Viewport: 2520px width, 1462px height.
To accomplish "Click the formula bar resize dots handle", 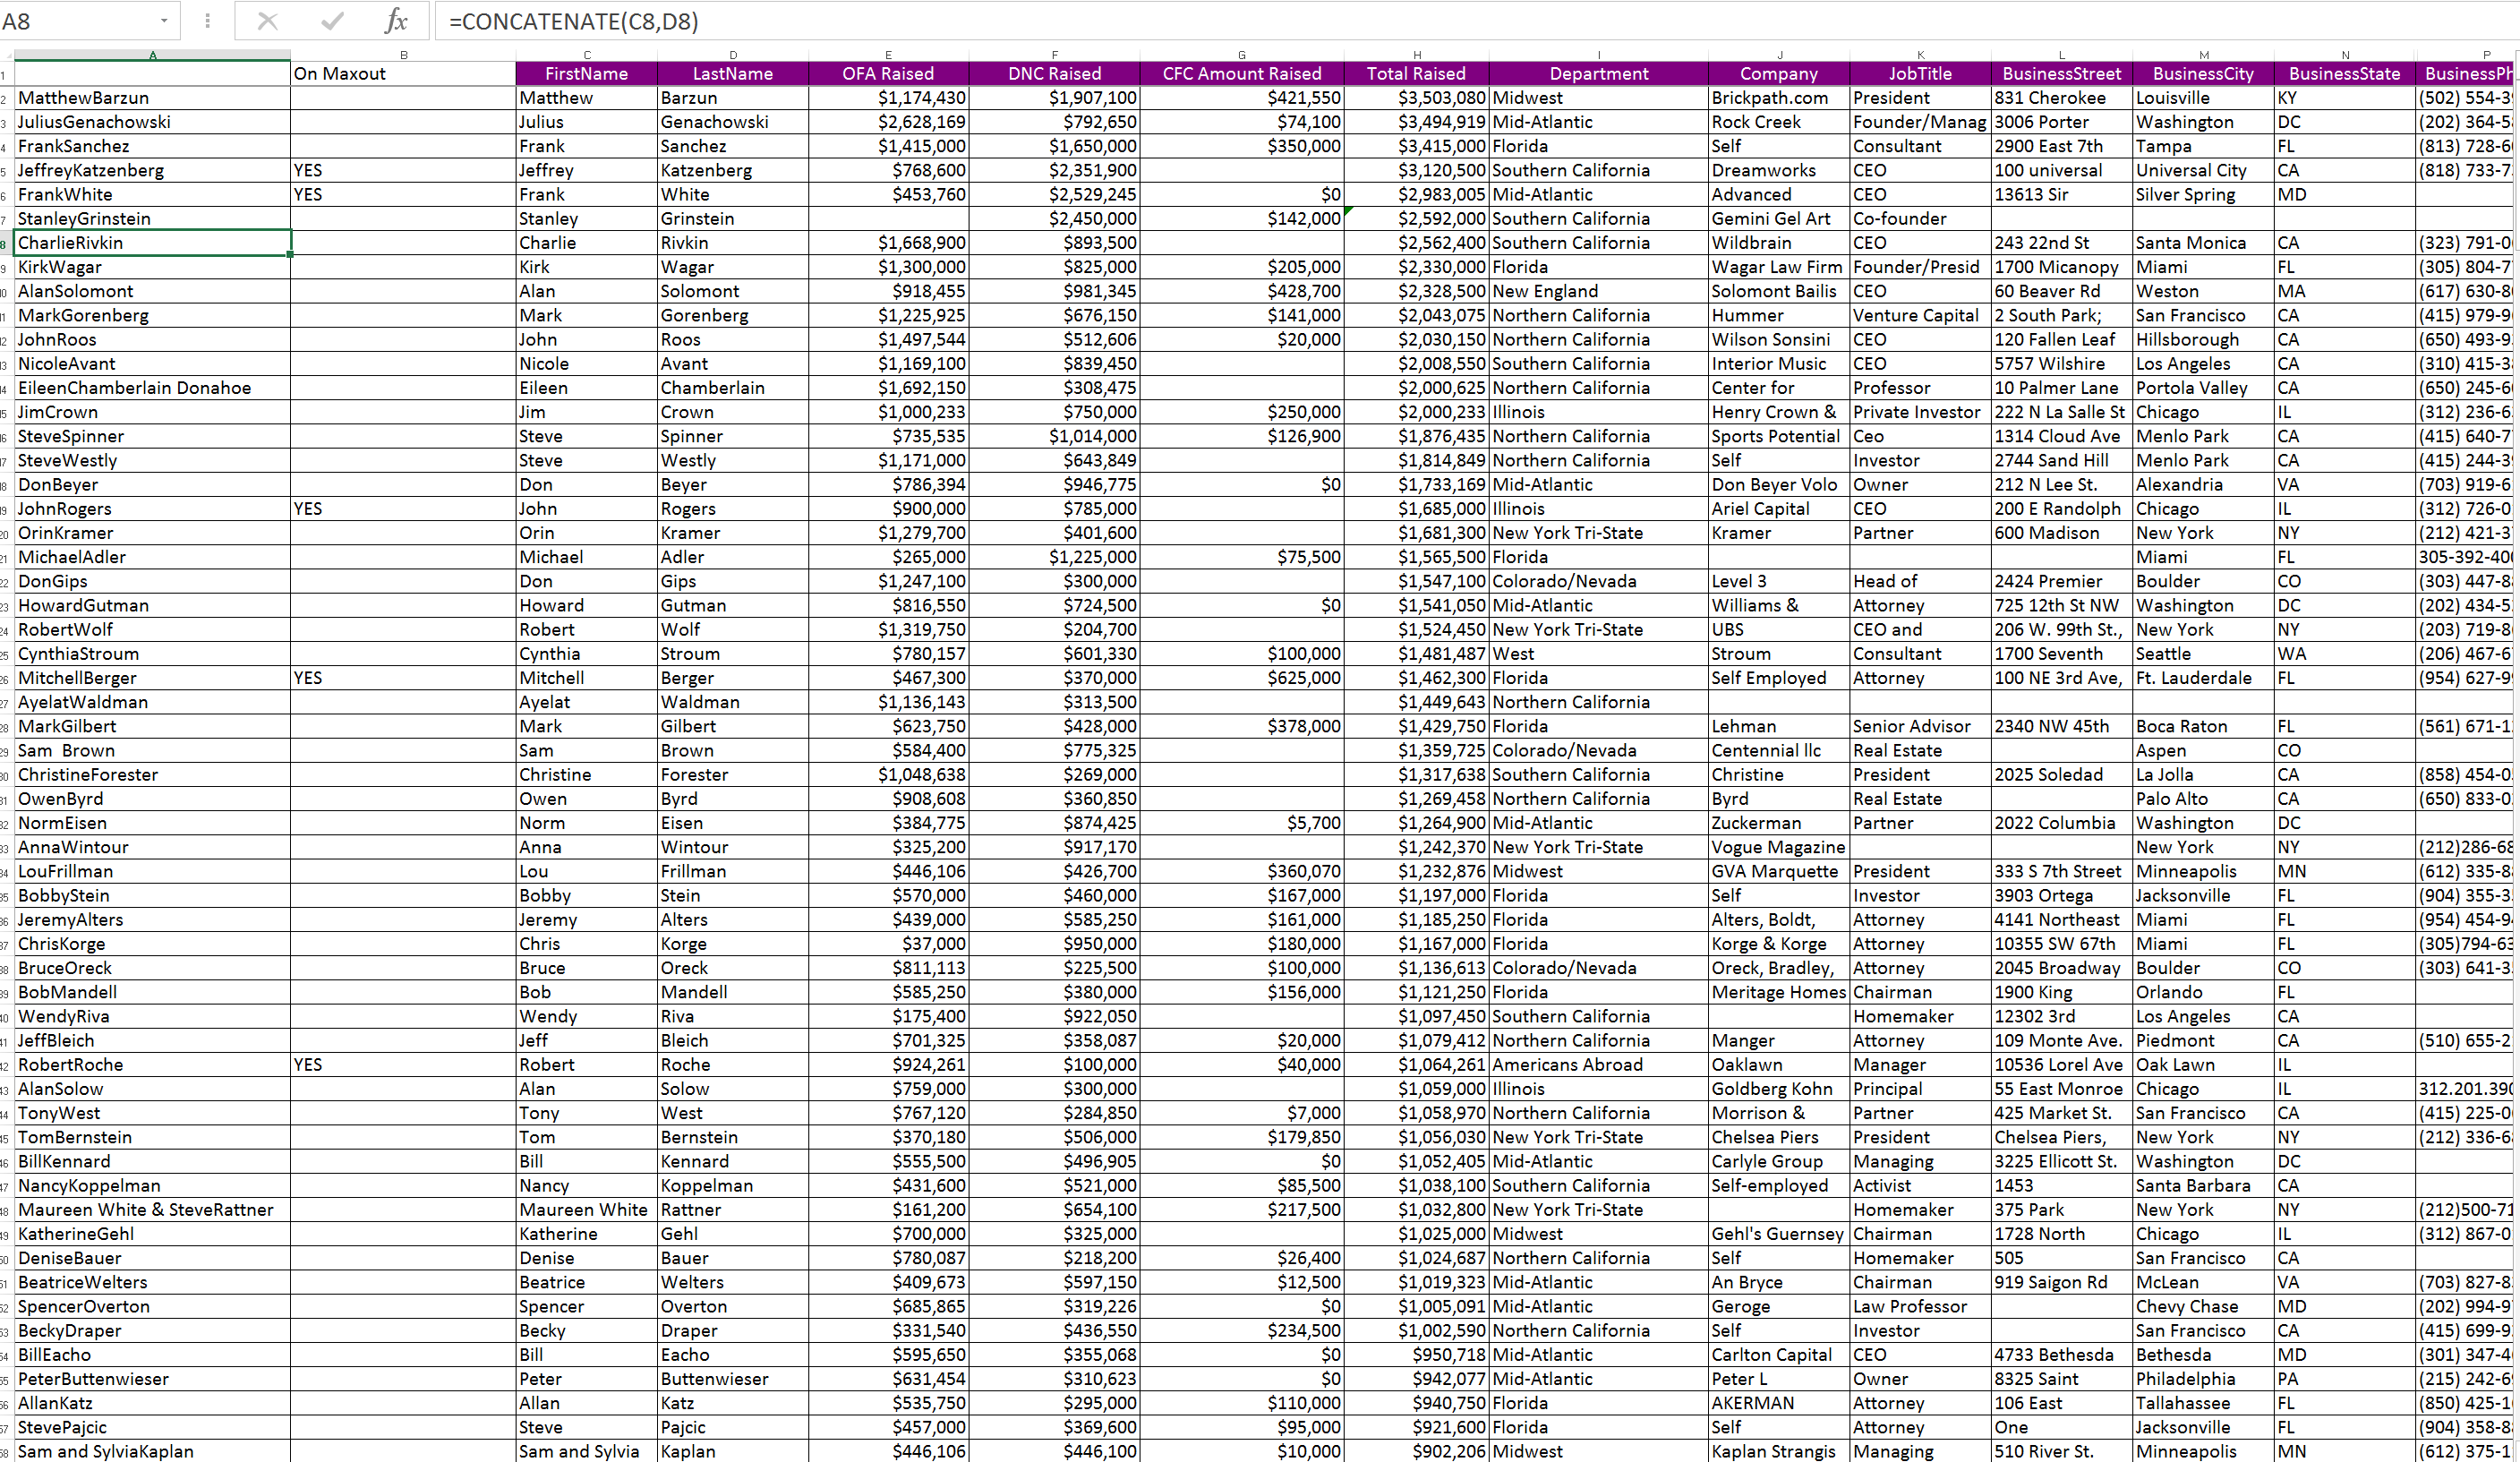I will click(x=207, y=21).
